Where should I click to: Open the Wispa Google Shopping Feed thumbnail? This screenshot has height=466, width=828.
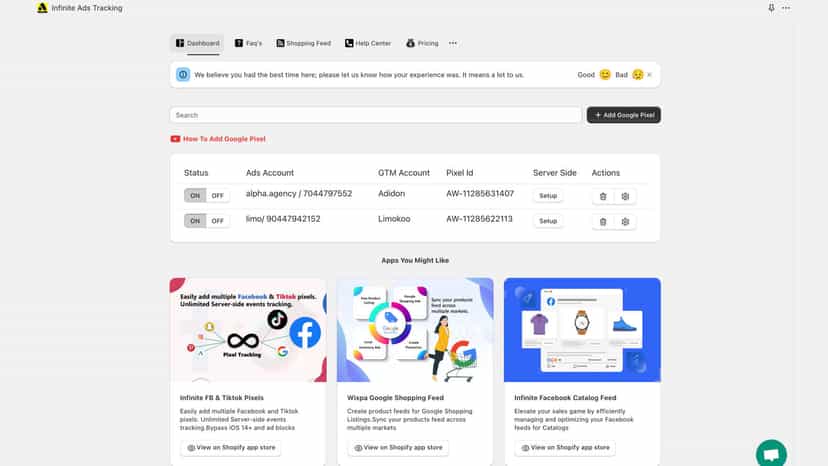coord(415,330)
